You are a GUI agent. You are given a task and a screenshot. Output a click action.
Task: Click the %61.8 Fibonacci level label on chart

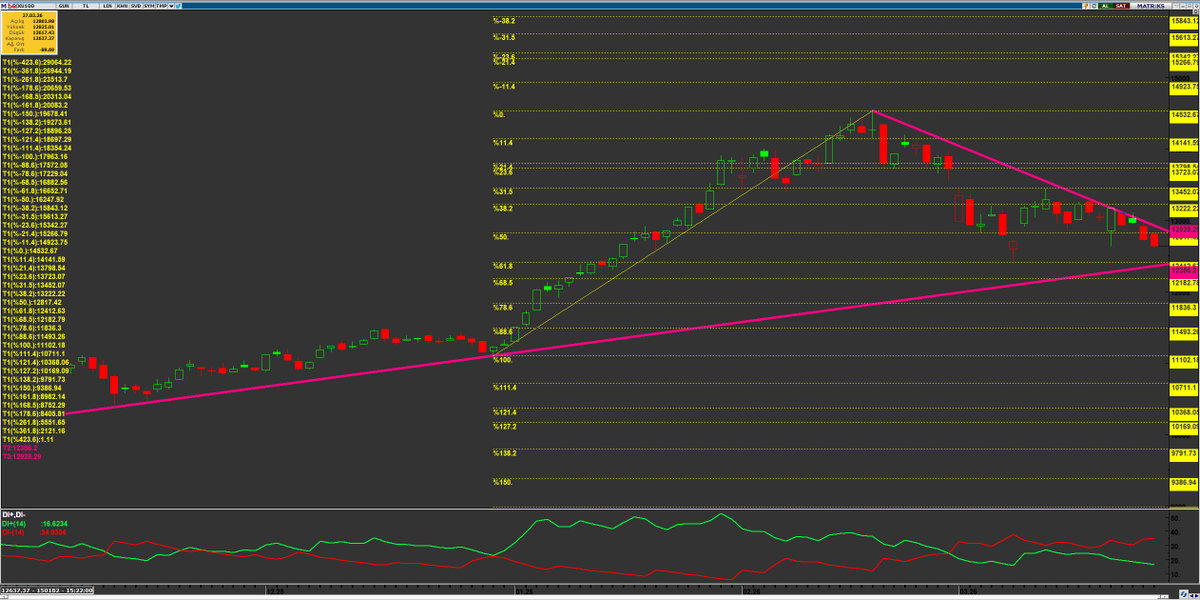[x=502, y=265]
